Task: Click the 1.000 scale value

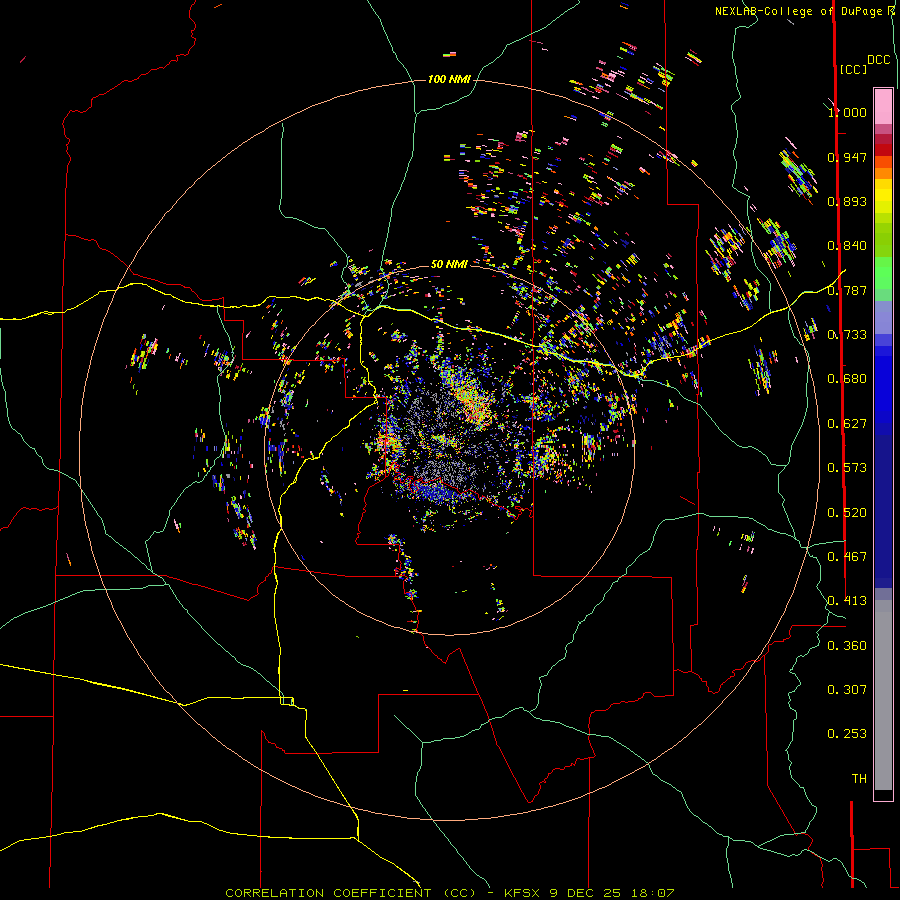Action: click(847, 112)
